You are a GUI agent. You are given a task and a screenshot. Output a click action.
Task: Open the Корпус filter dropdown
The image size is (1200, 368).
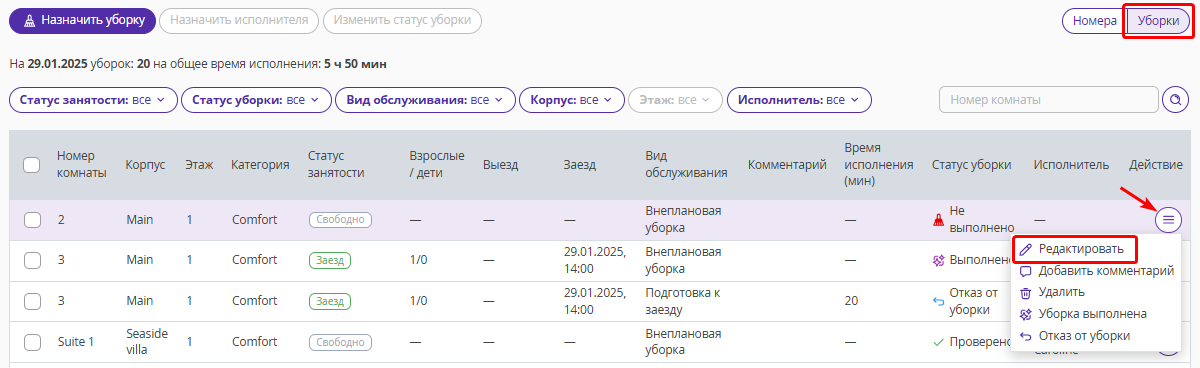tap(571, 100)
